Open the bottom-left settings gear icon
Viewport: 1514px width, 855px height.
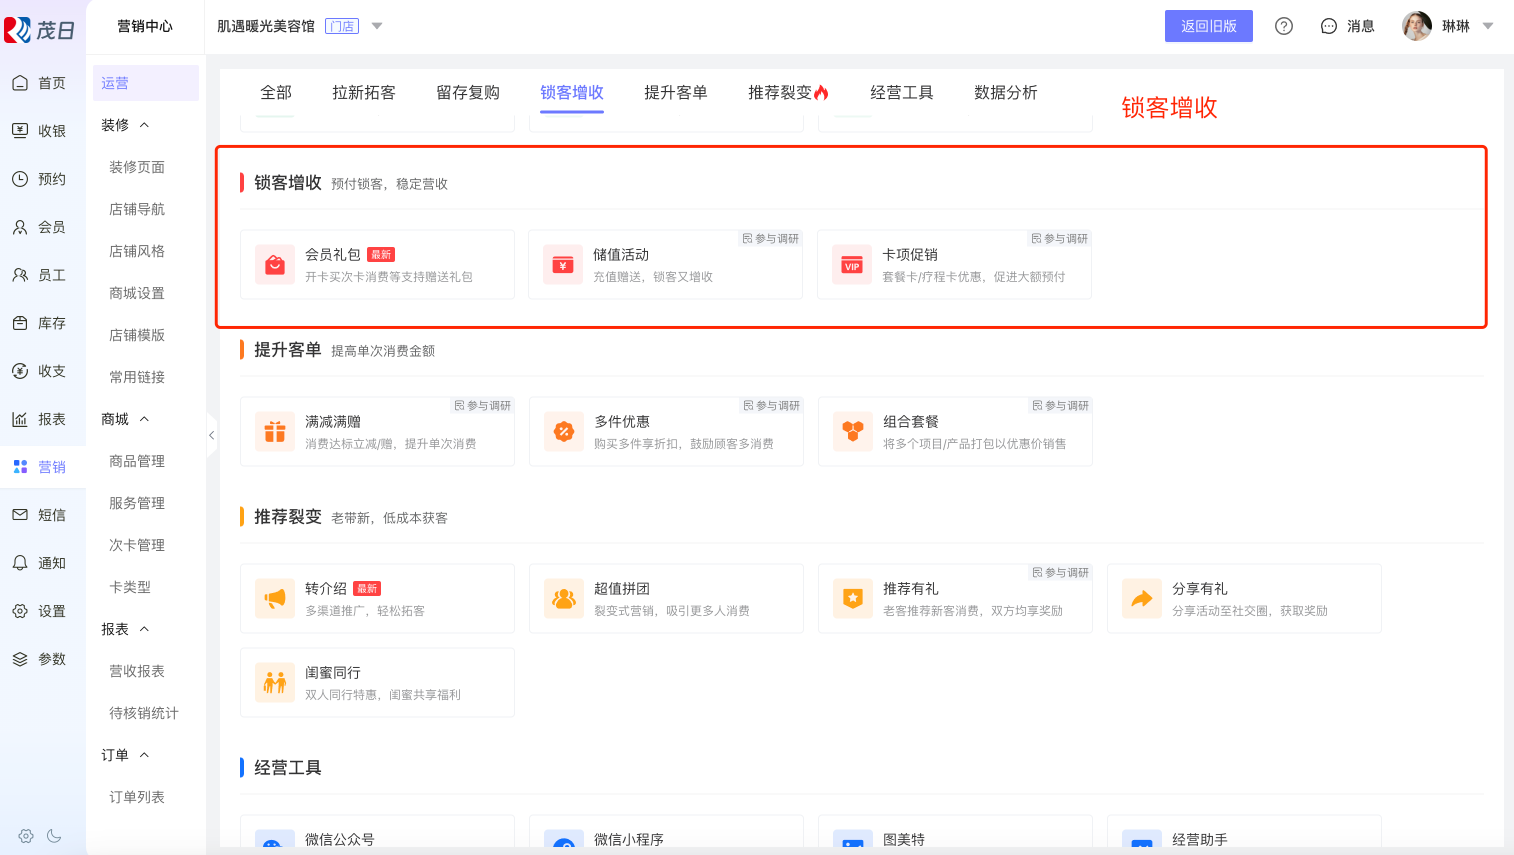point(26,836)
